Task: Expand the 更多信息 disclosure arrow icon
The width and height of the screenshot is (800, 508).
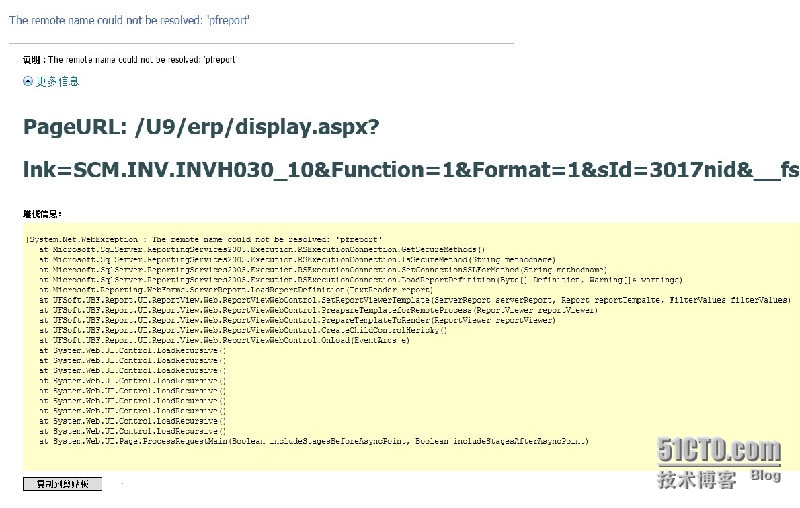Action: [x=28, y=81]
